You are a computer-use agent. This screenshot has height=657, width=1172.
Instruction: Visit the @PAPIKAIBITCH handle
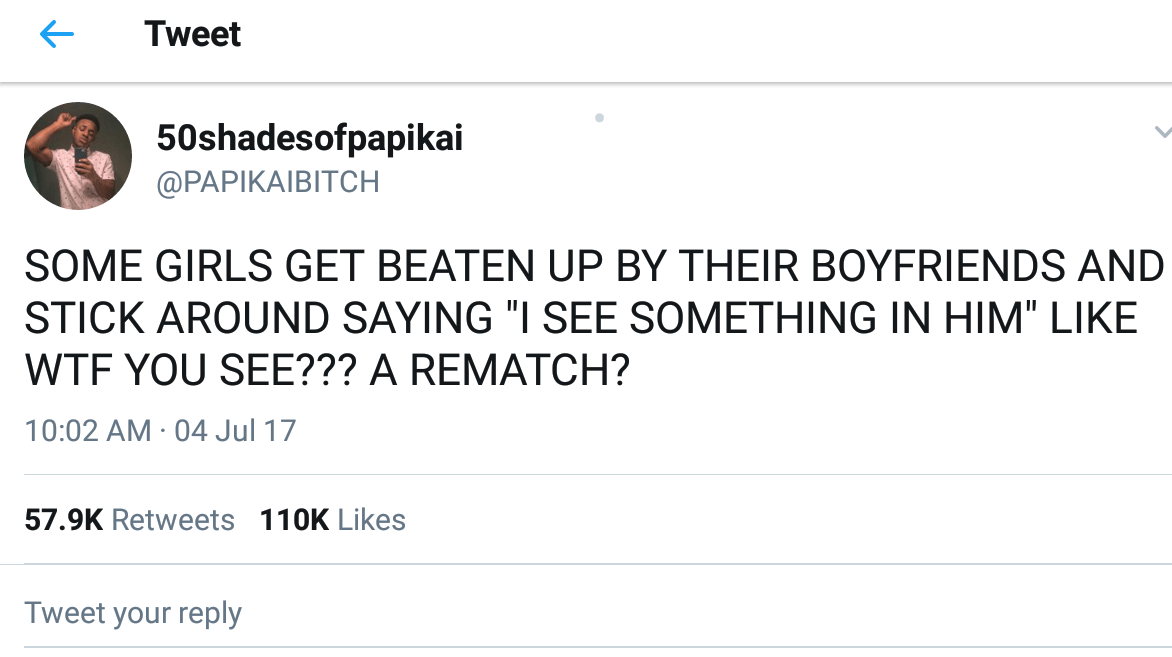point(268,182)
